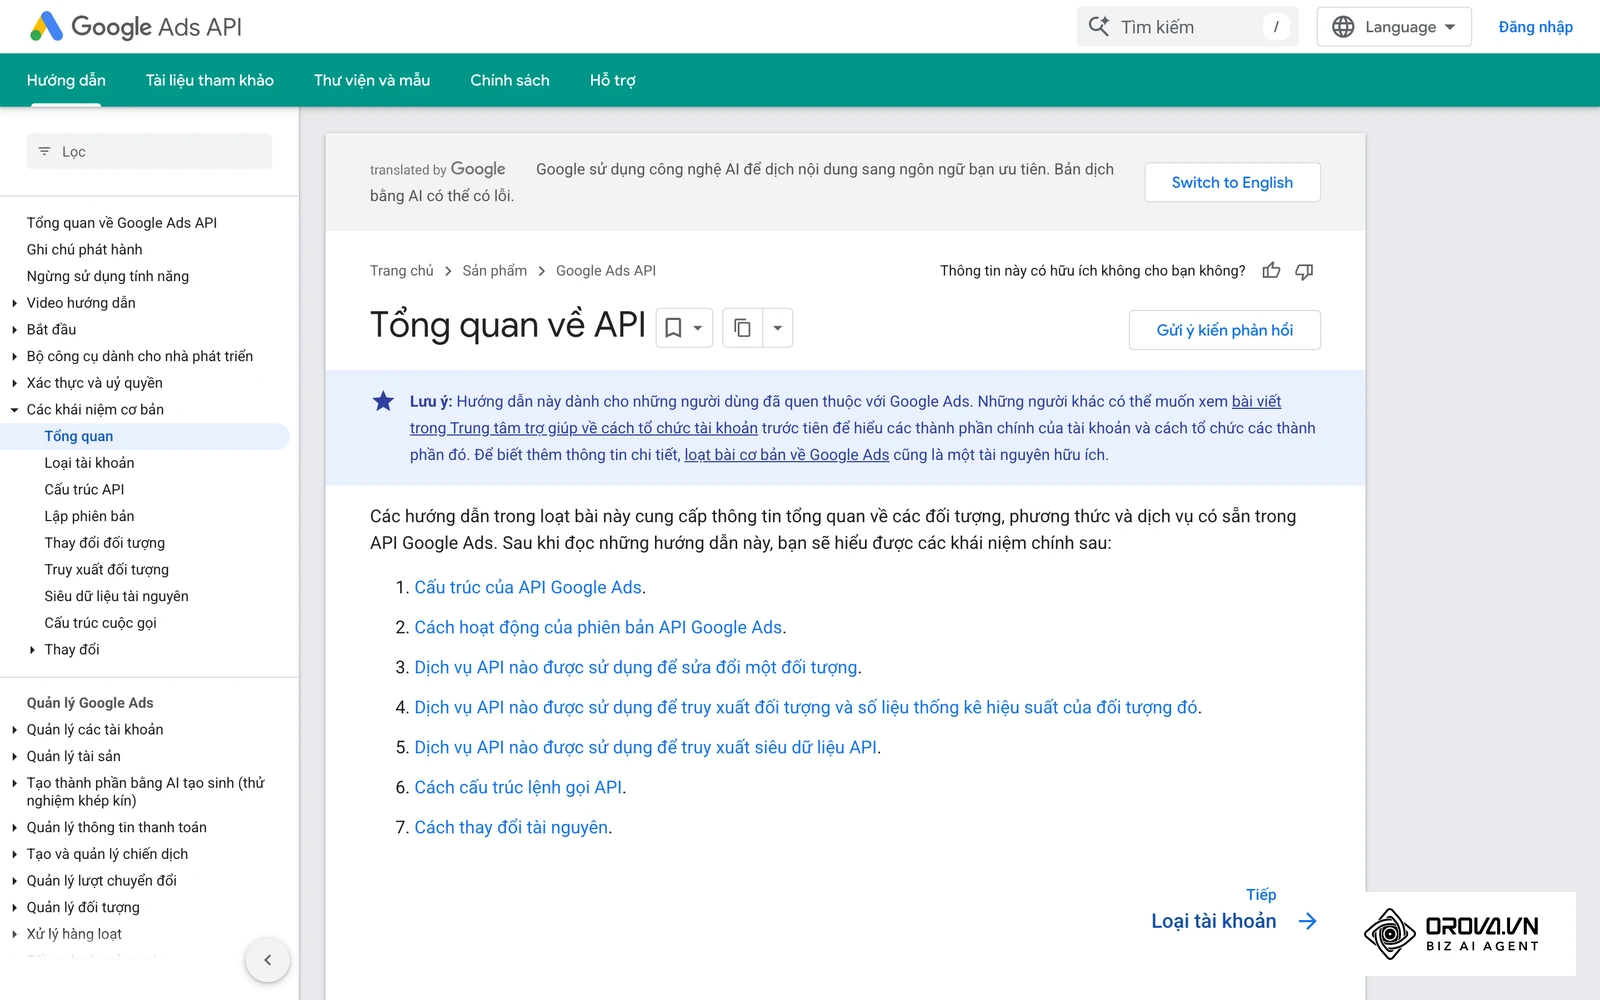Click the filter icon in Lọc box
The image size is (1600, 1000).
[x=44, y=152]
